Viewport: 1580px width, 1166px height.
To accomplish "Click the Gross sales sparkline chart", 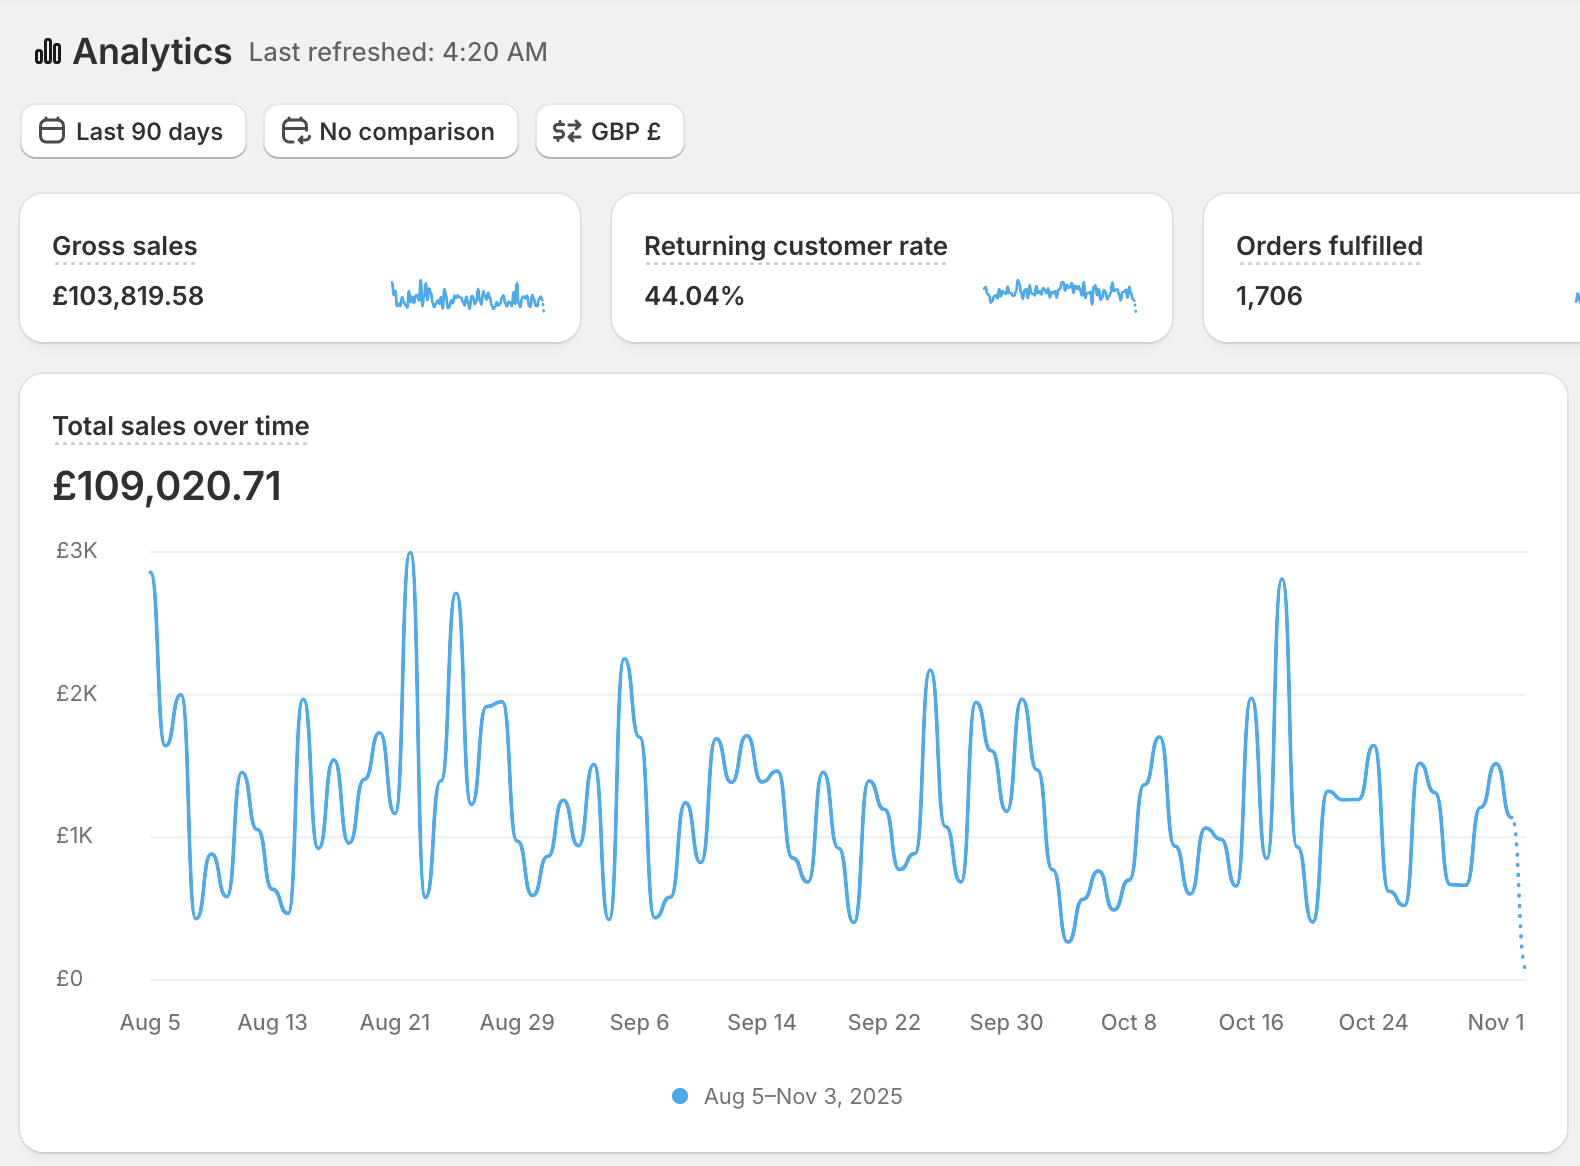I will pyautogui.click(x=467, y=295).
